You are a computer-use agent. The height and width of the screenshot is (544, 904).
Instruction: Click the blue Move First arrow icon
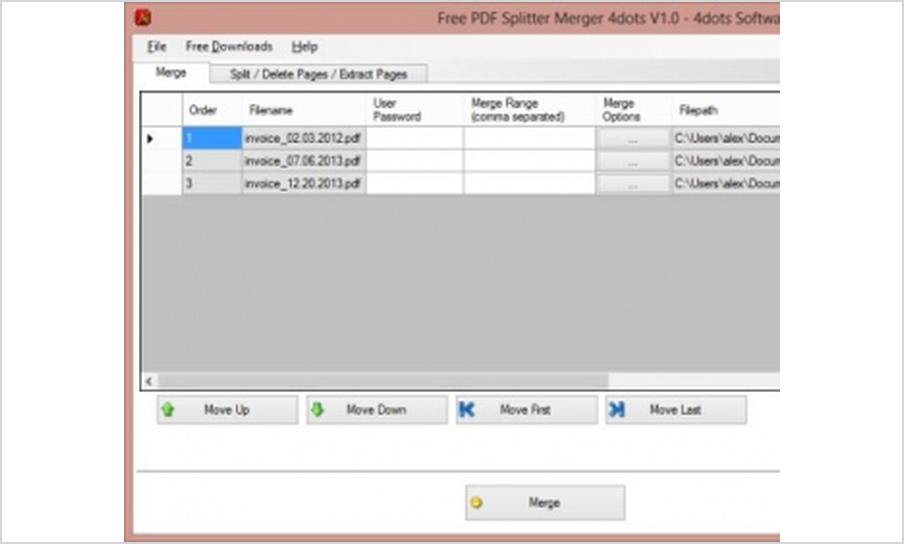pyautogui.click(x=466, y=410)
